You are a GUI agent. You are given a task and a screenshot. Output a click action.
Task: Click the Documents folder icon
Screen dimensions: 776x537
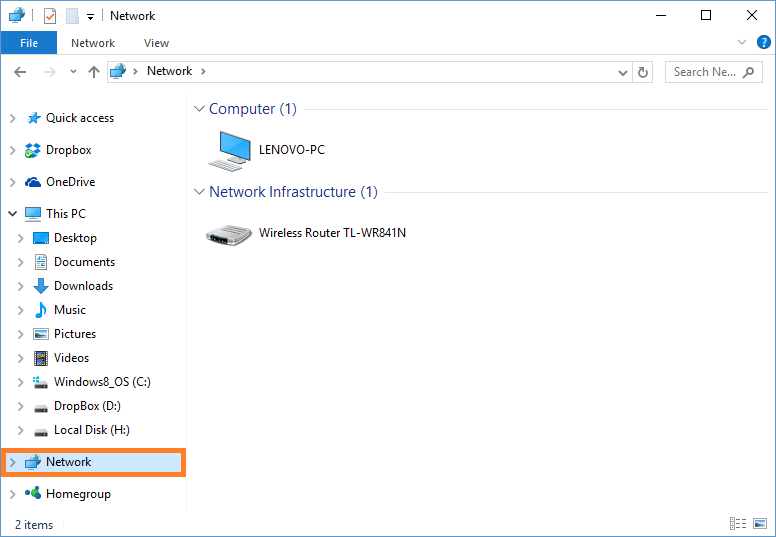click(x=41, y=262)
